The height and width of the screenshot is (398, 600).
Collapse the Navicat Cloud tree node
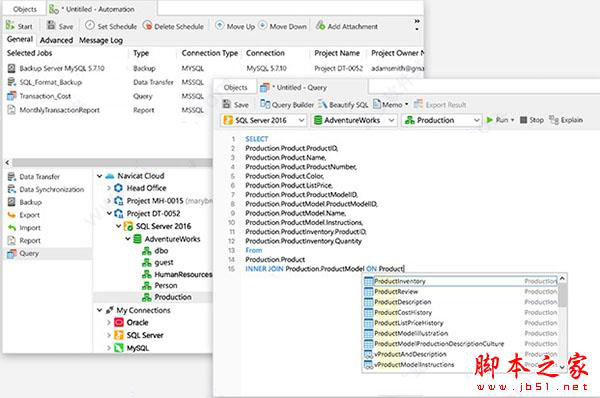tap(99, 176)
